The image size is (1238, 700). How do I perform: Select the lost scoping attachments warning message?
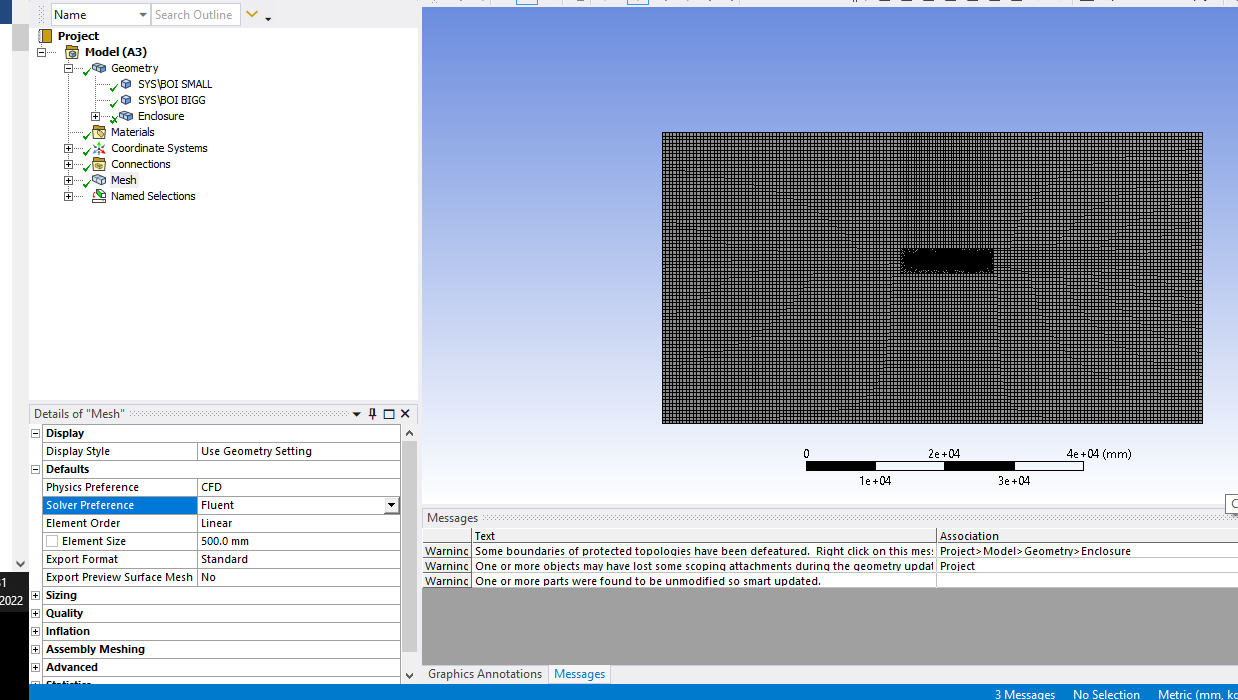704,566
